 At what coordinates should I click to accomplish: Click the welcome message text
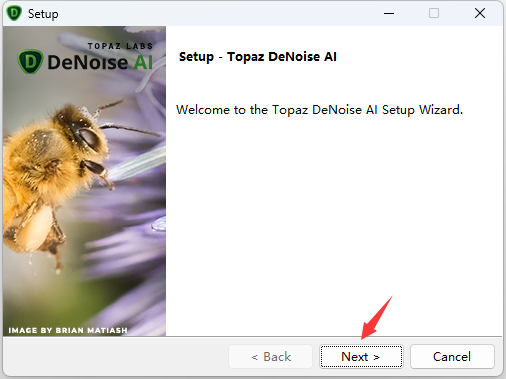tap(319, 110)
